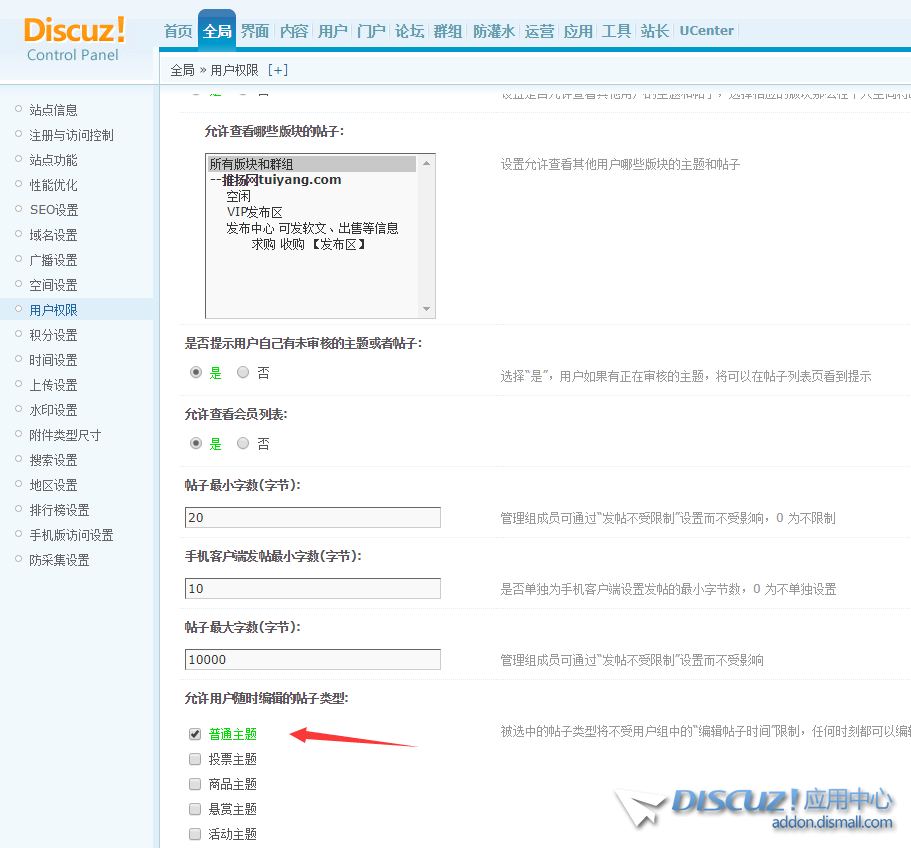Click the [+] add shortcut icon
Viewport: 911px width, 848px height.
point(278,70)
